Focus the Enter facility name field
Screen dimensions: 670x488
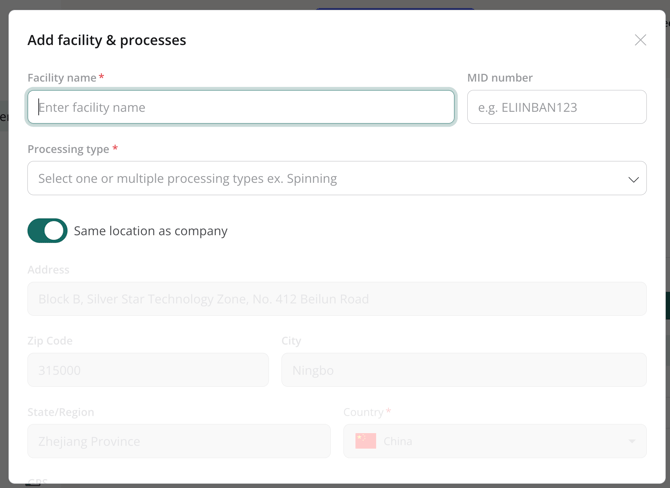tap(241, 107)
